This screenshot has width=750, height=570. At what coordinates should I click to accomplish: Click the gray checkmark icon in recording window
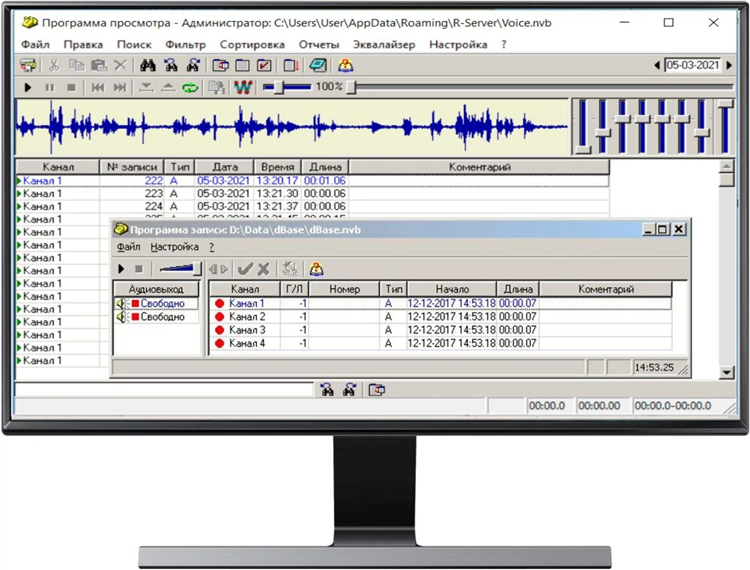pyautogui.click(x=245, y=269)
